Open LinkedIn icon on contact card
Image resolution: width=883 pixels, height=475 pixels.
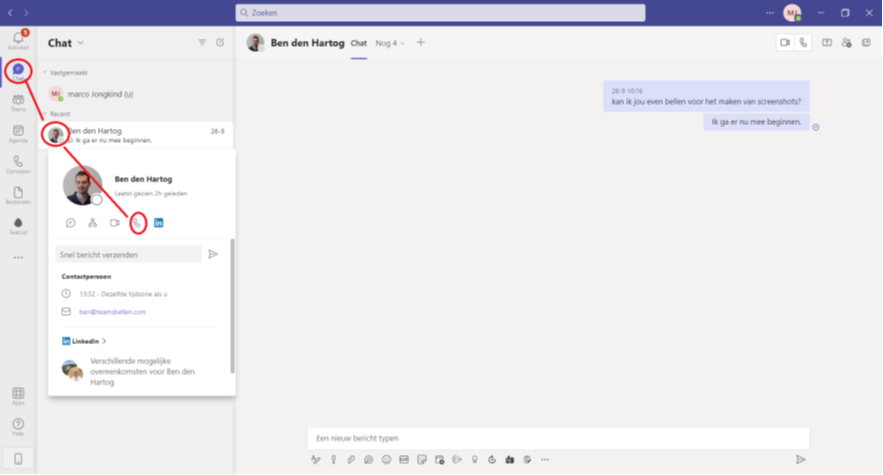click(158, 223)
